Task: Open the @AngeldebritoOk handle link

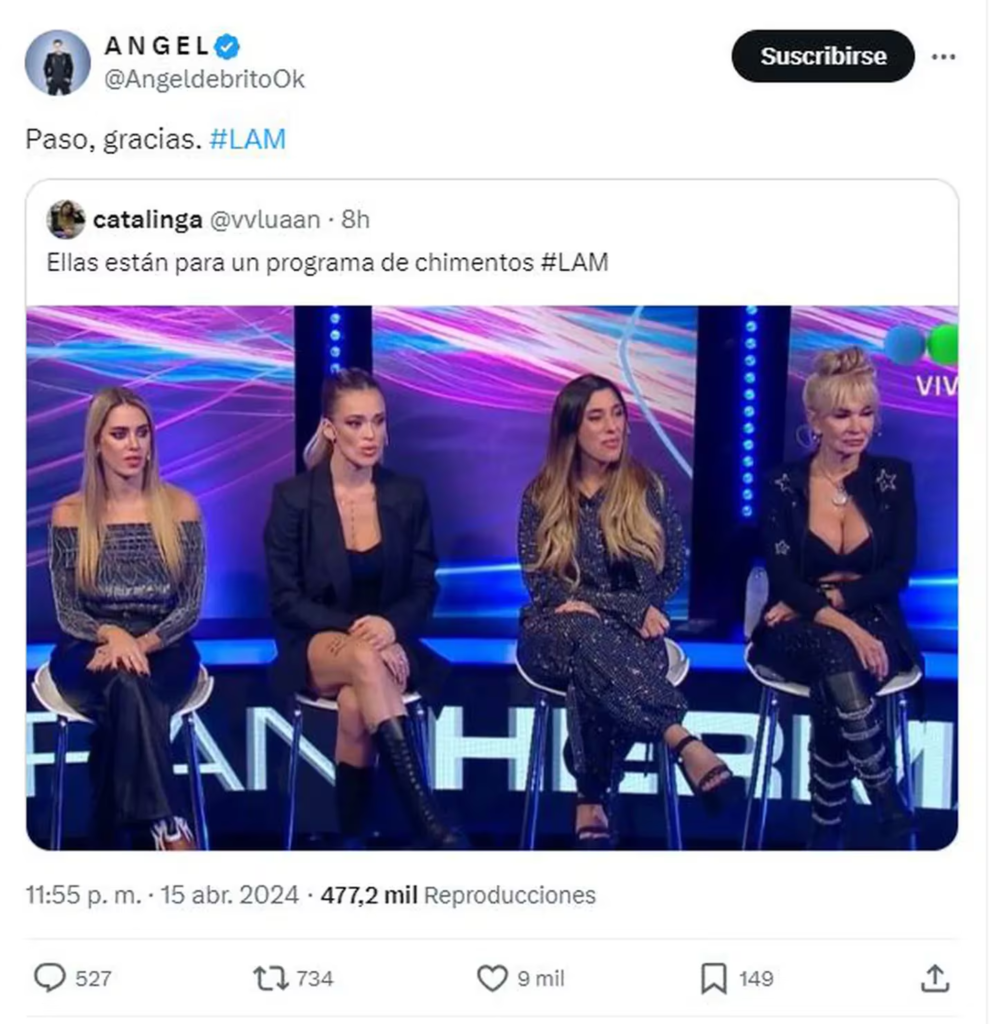Action: (204, 79)
